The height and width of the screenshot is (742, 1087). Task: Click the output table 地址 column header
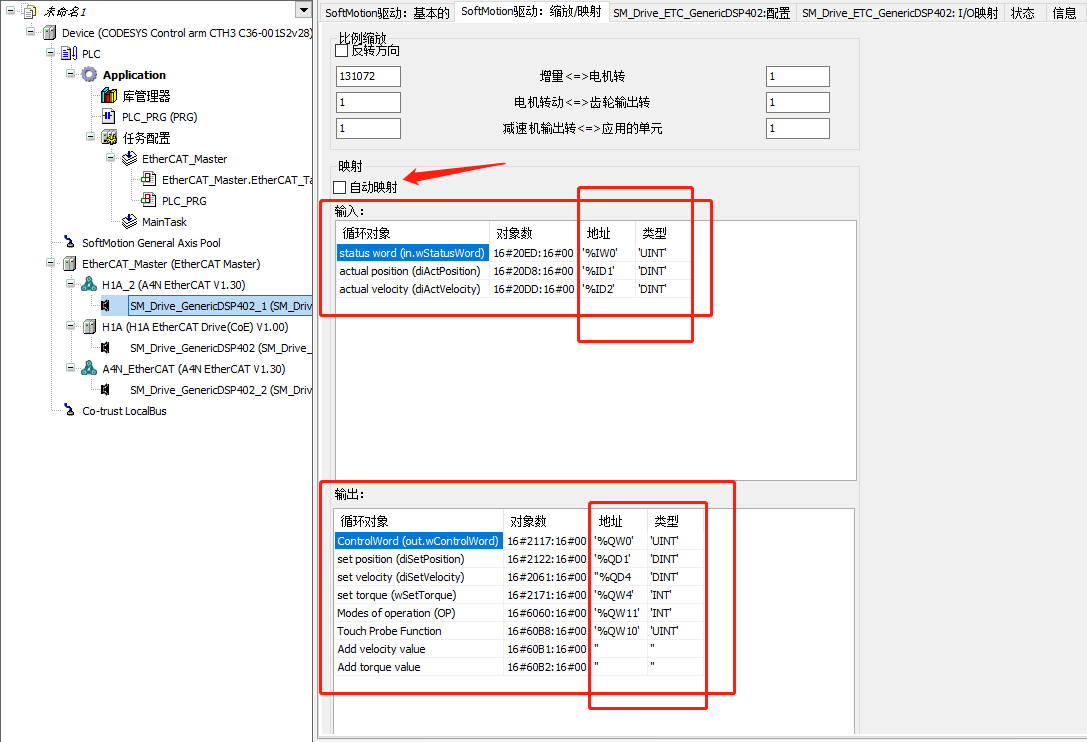[618, 521]
